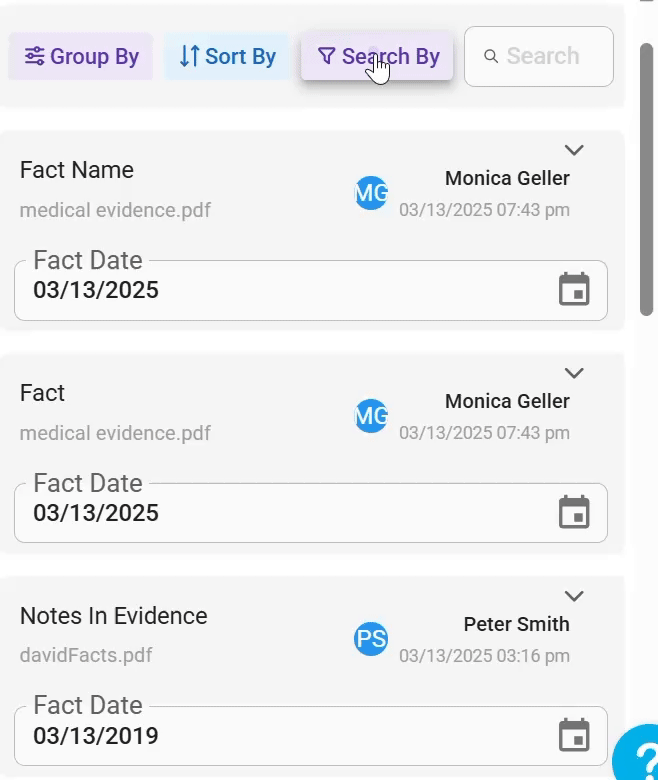Focus the Search text field
Screen dimensions: 658x780
coord(539,56)
